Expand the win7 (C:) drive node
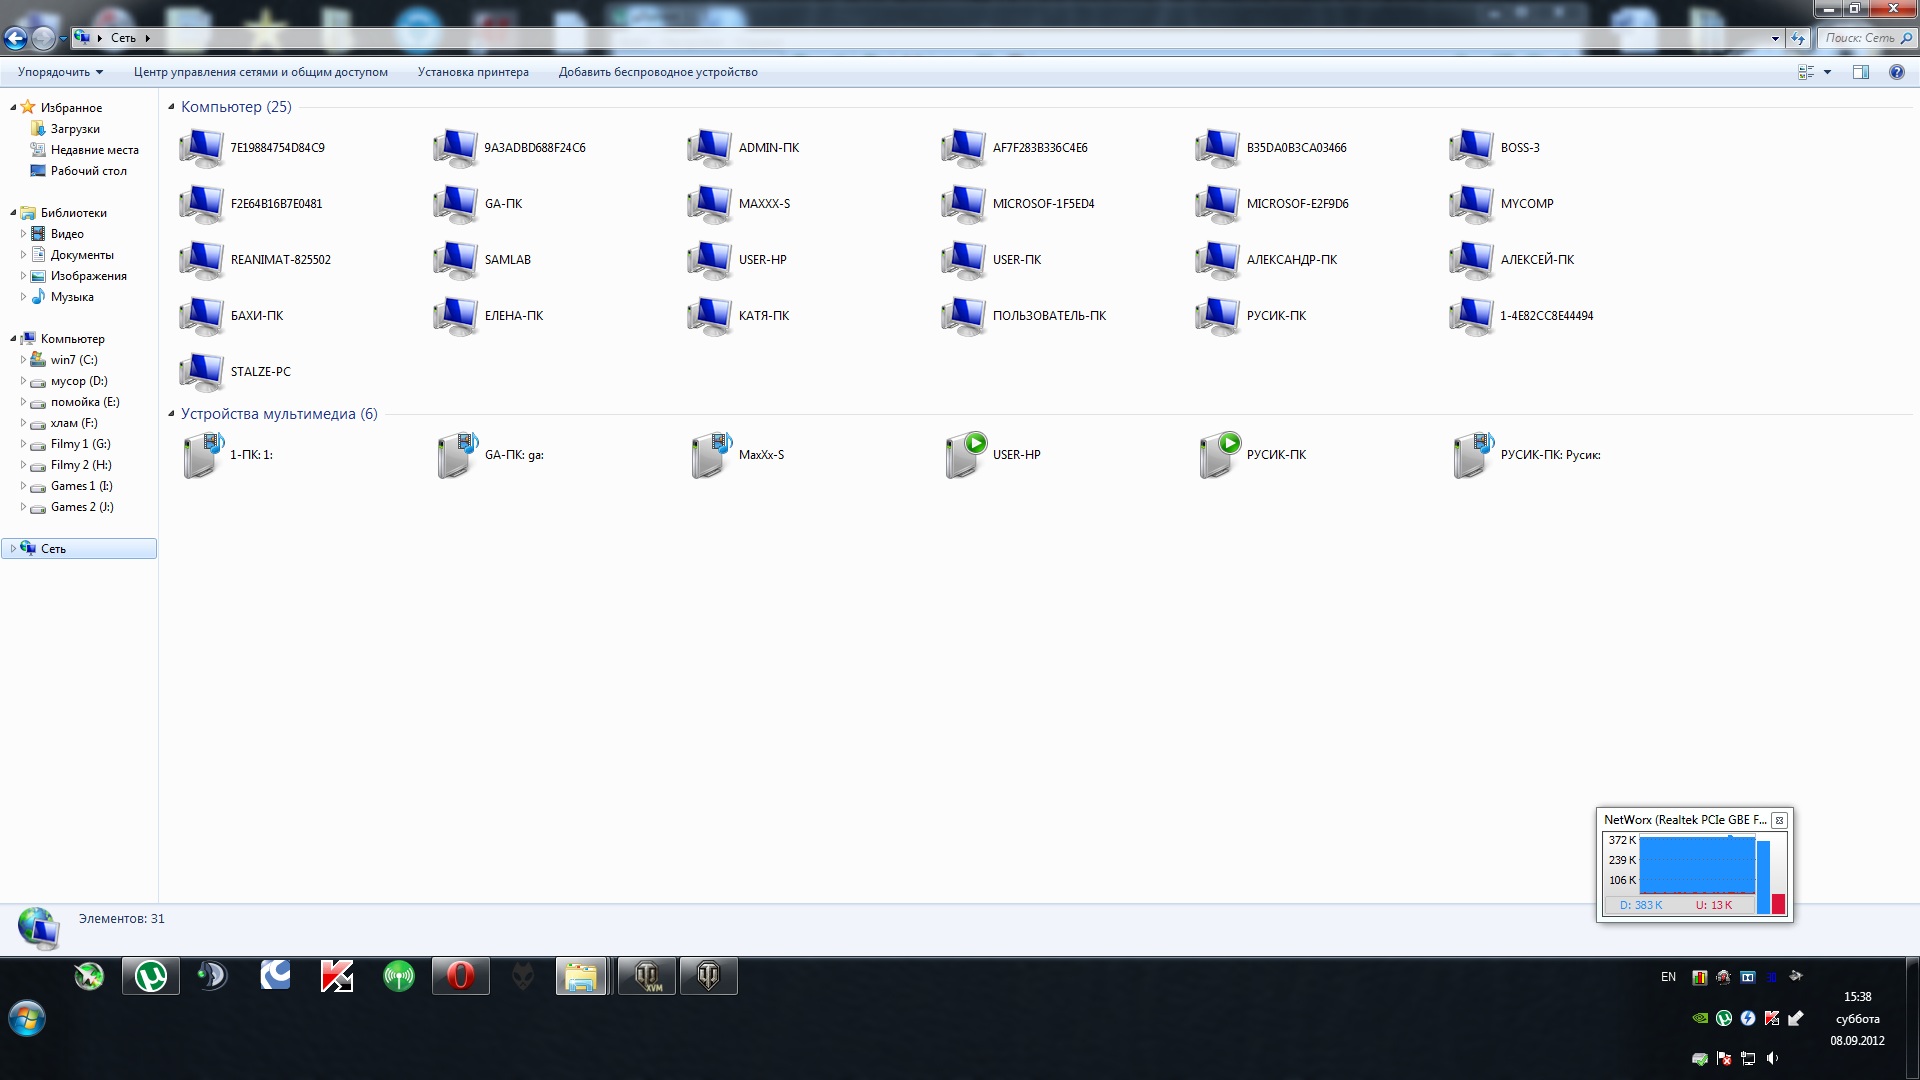This screenshot has height=1080, width=1920. click(23, 360)
